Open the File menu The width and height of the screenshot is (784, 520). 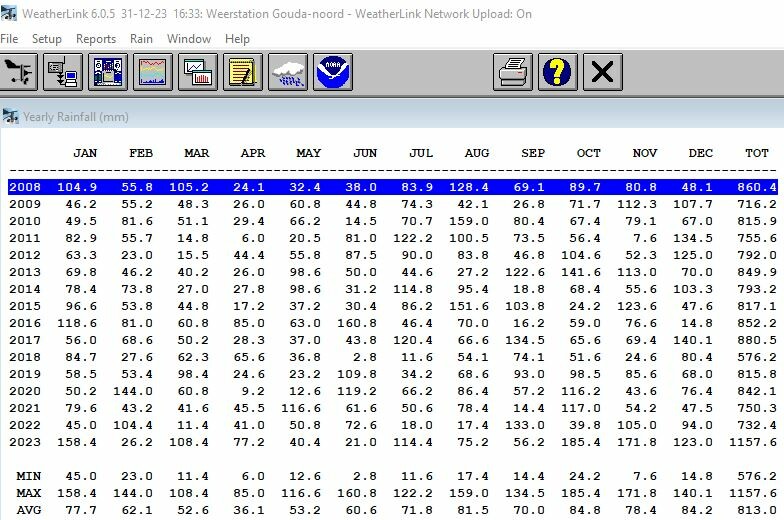9,39
